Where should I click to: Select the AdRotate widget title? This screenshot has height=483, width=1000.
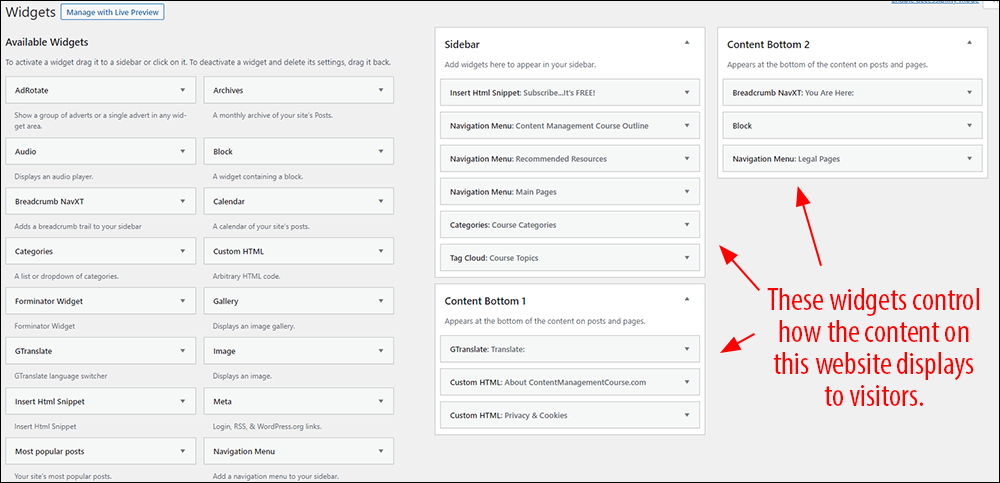[x=32, y=91]
